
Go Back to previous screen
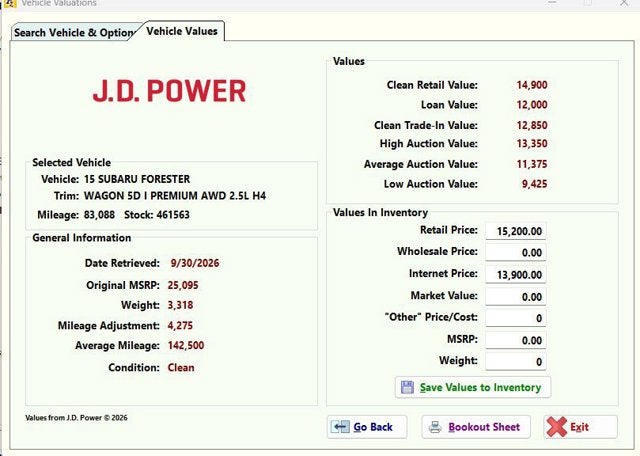click(367, 427)
